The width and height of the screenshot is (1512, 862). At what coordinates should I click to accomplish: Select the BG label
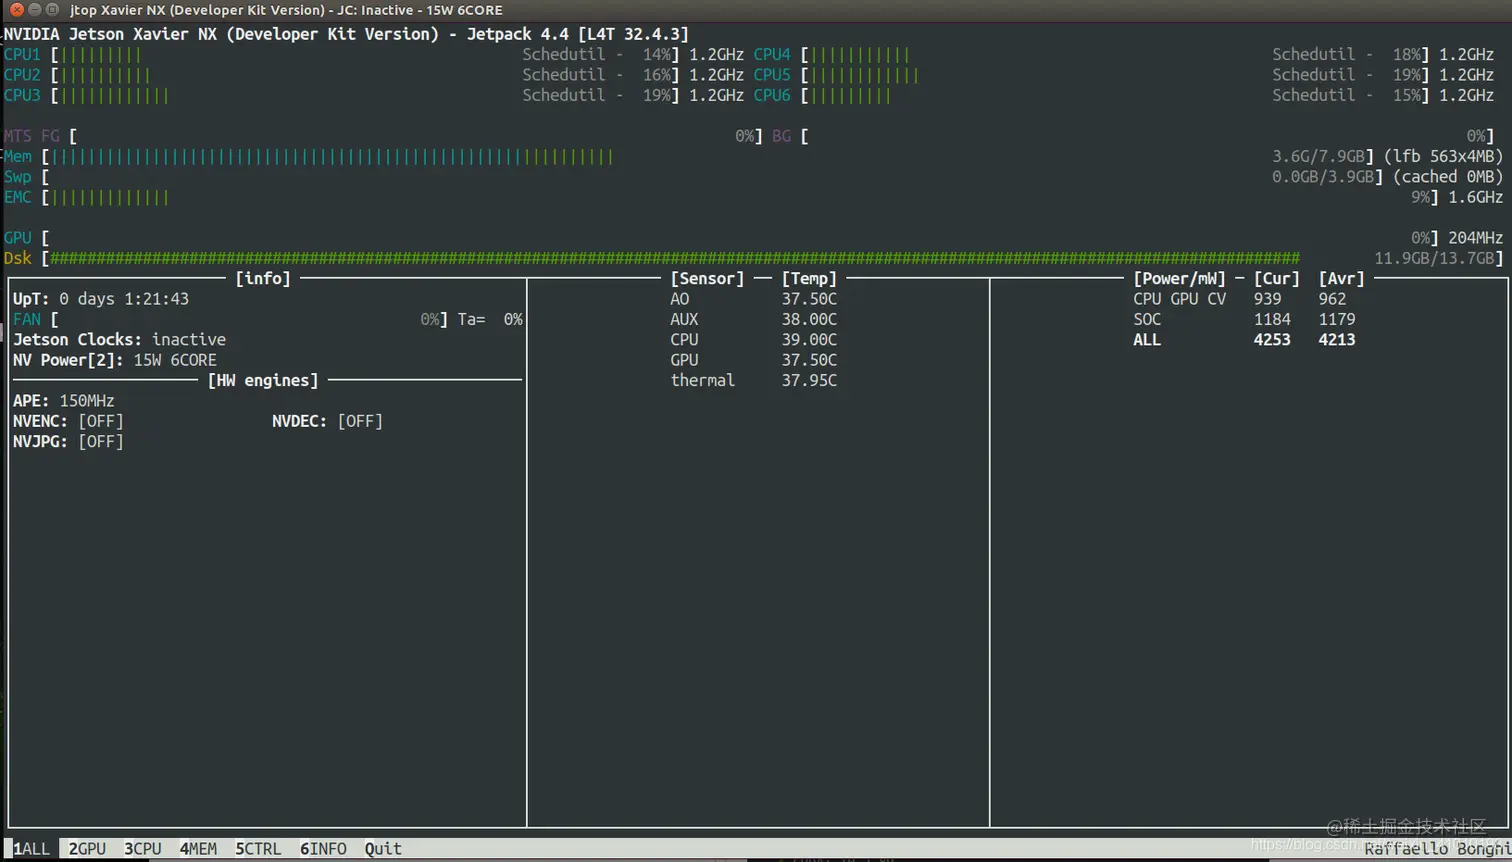[781, 136]
